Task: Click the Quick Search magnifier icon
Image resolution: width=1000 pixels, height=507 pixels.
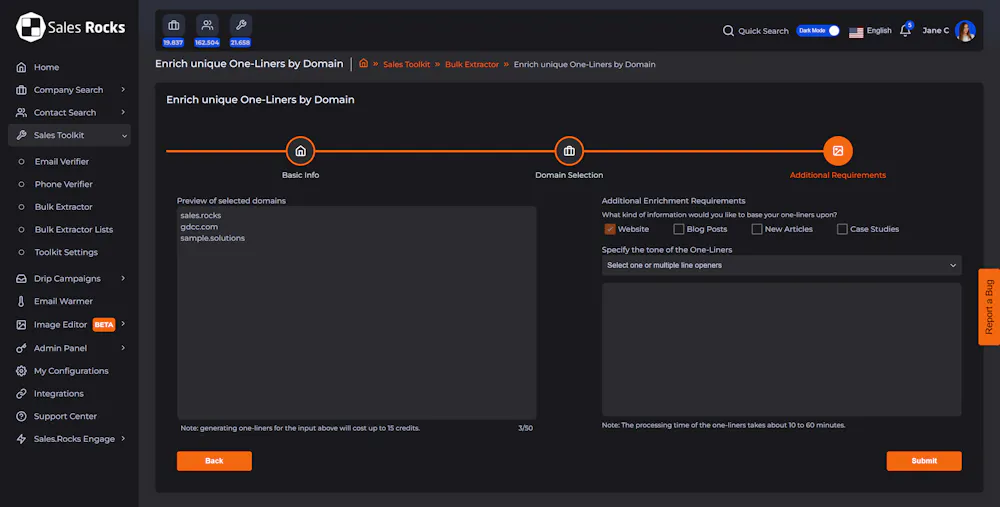Action: tap(728, 31)
